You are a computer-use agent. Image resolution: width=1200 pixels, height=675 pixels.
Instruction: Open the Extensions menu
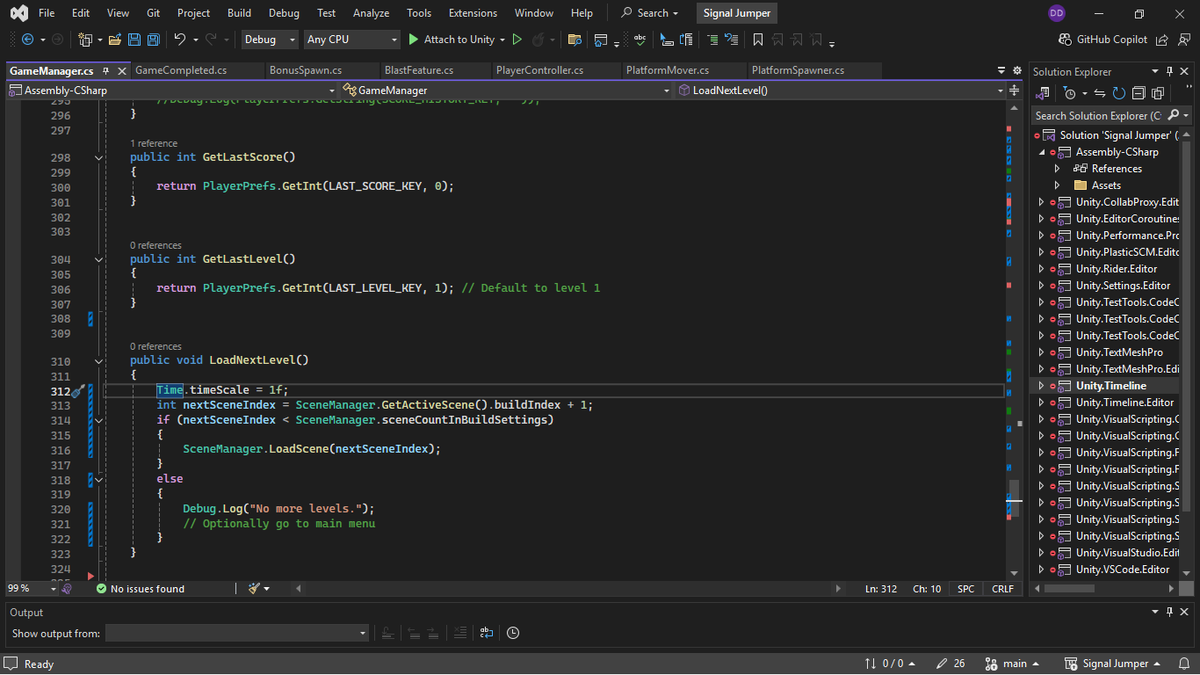[473, 13]
